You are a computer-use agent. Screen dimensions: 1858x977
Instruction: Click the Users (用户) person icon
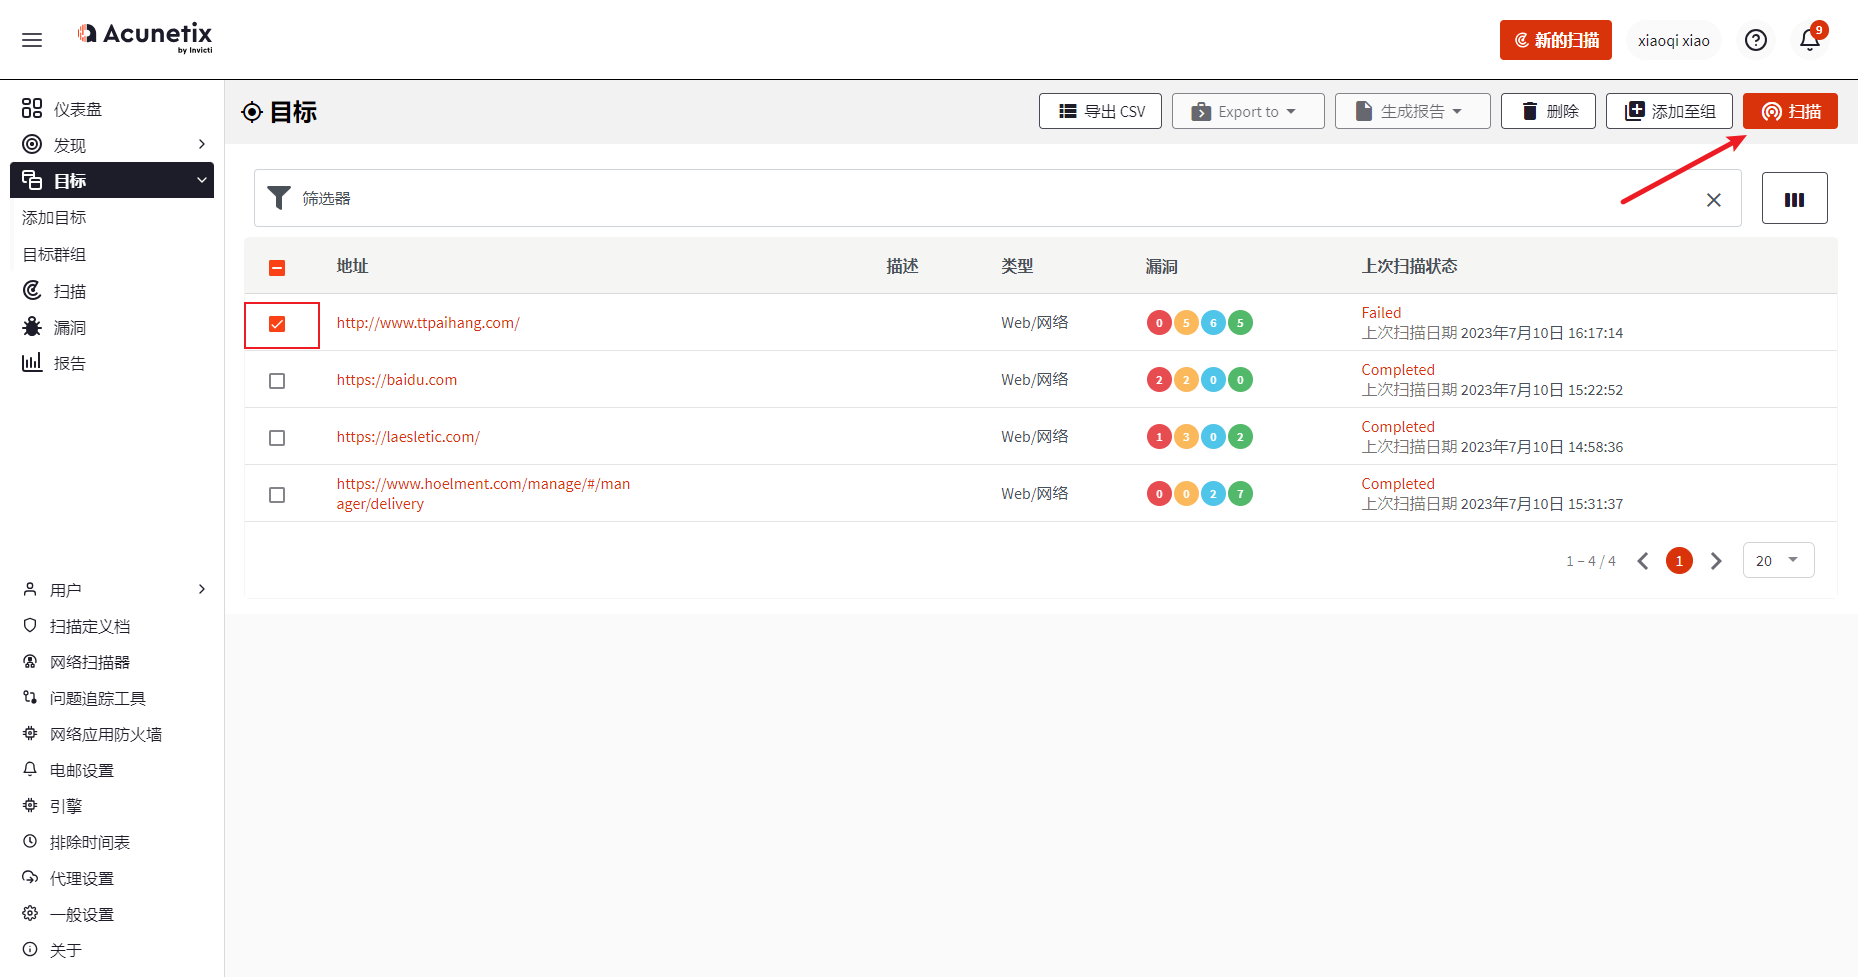point(30,589)
